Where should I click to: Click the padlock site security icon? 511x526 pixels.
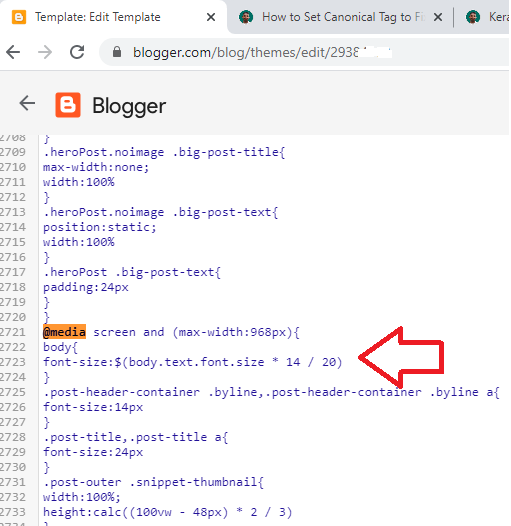pyautogui.click(x=117, y=52)
